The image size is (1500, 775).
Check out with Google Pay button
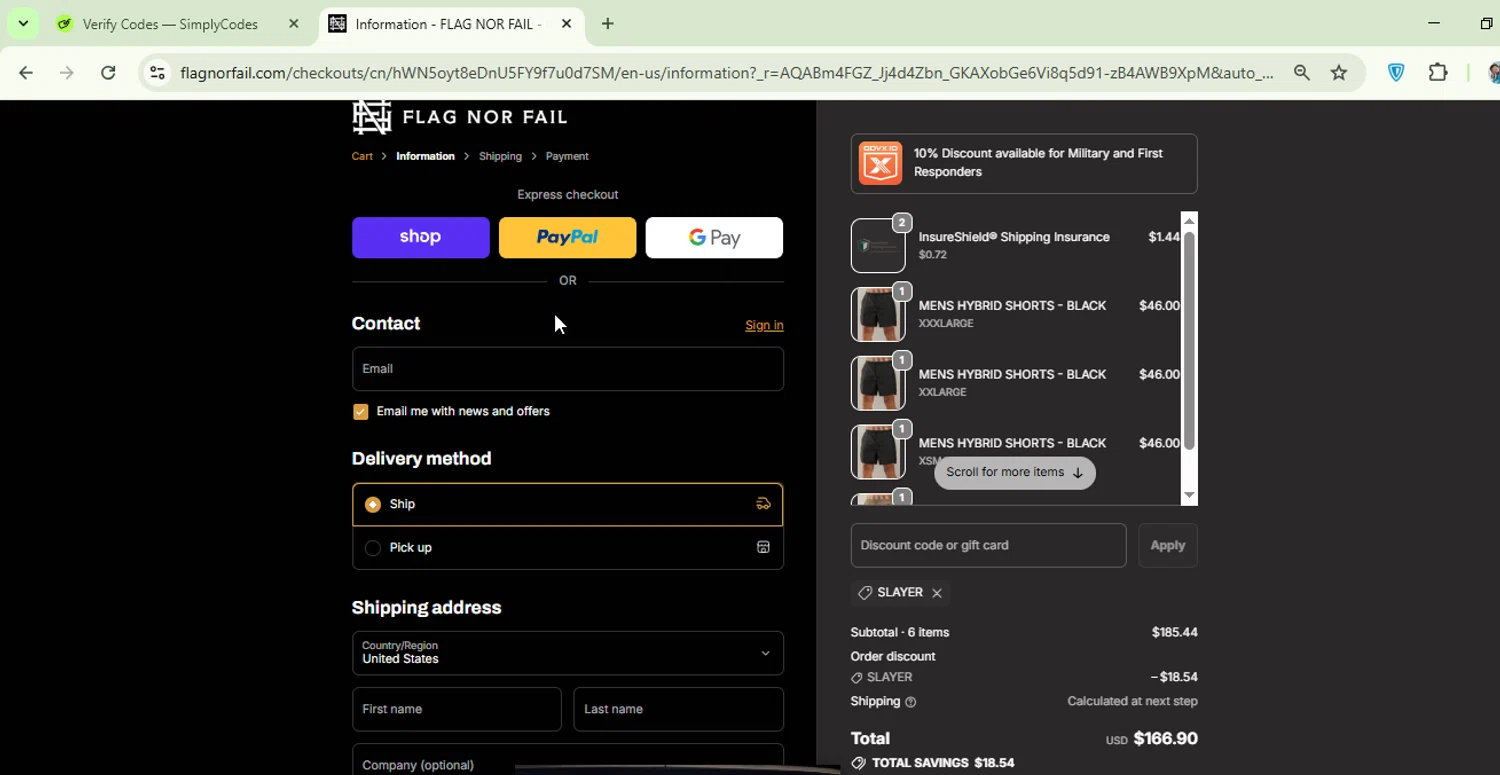tap(714, 238)
